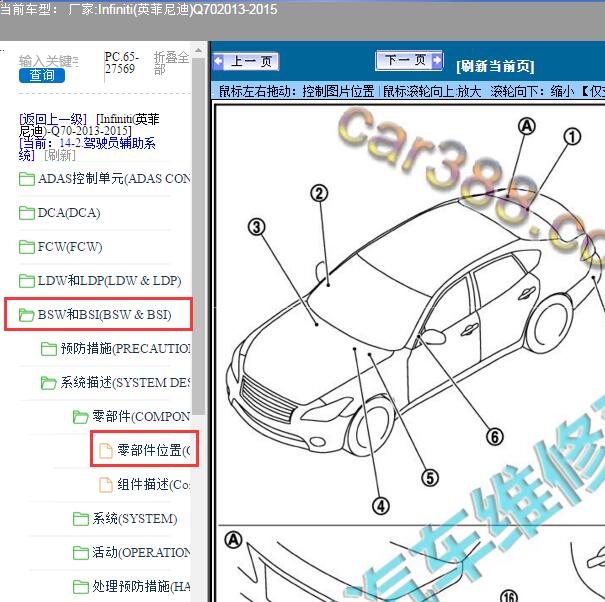
Task: Select 系统(SYSTEM) tree item
Action: (x=135, y=518)
